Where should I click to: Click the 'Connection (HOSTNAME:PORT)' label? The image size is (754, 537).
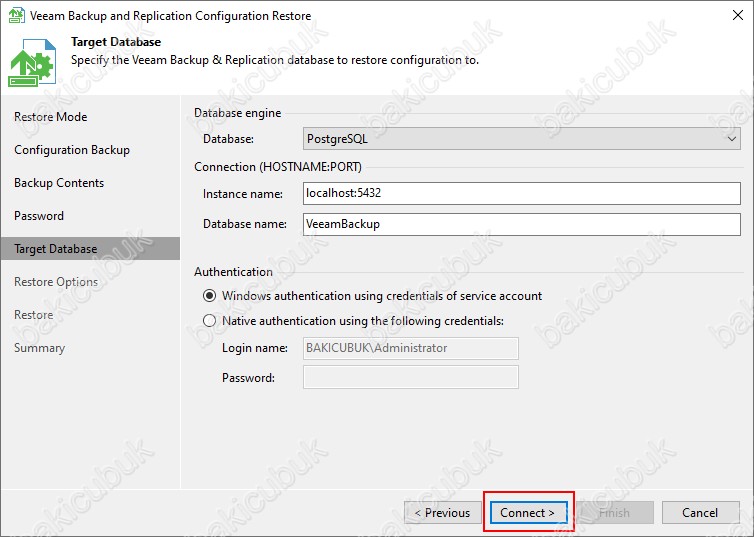click(x=278, y=167)
